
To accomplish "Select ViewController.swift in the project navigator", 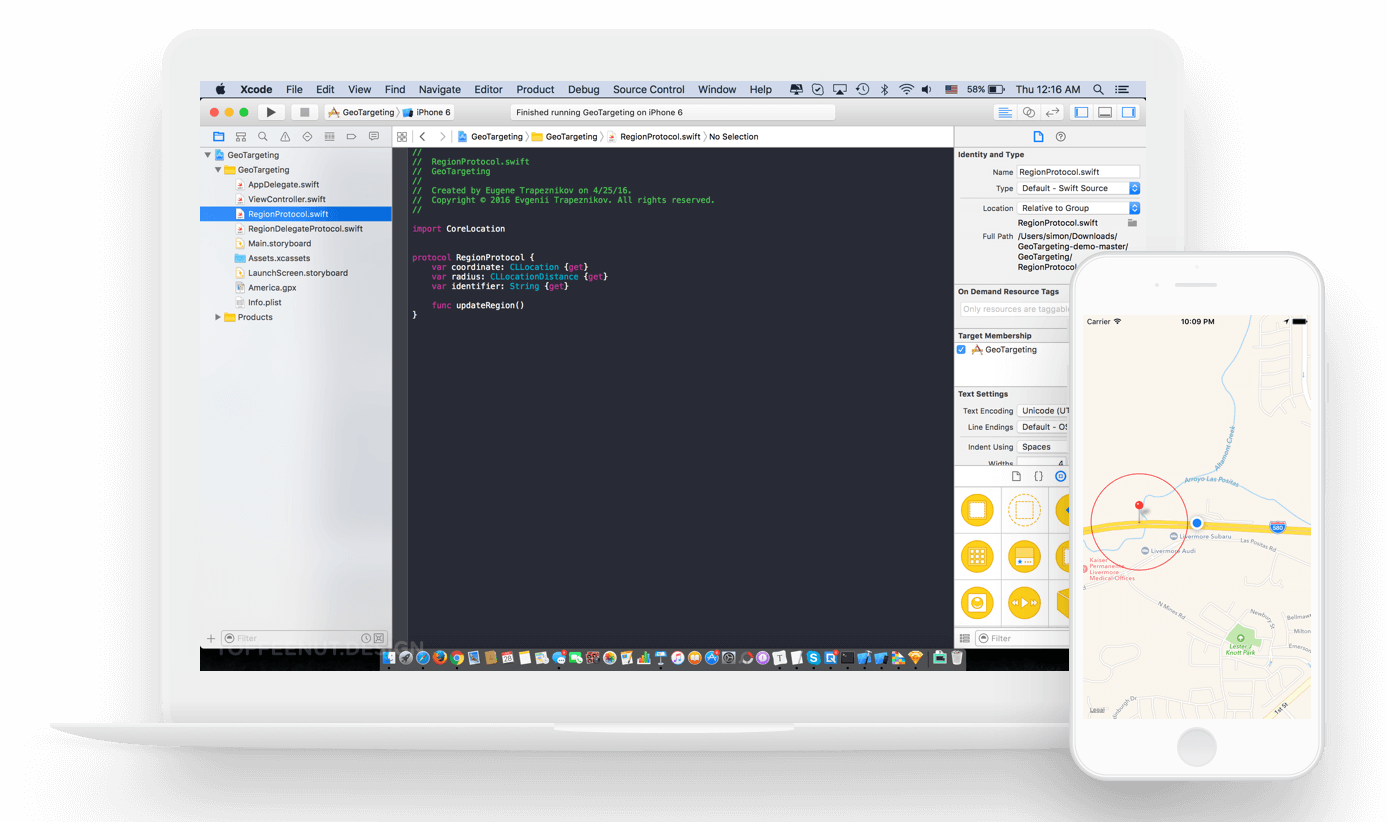I will 286,199.
